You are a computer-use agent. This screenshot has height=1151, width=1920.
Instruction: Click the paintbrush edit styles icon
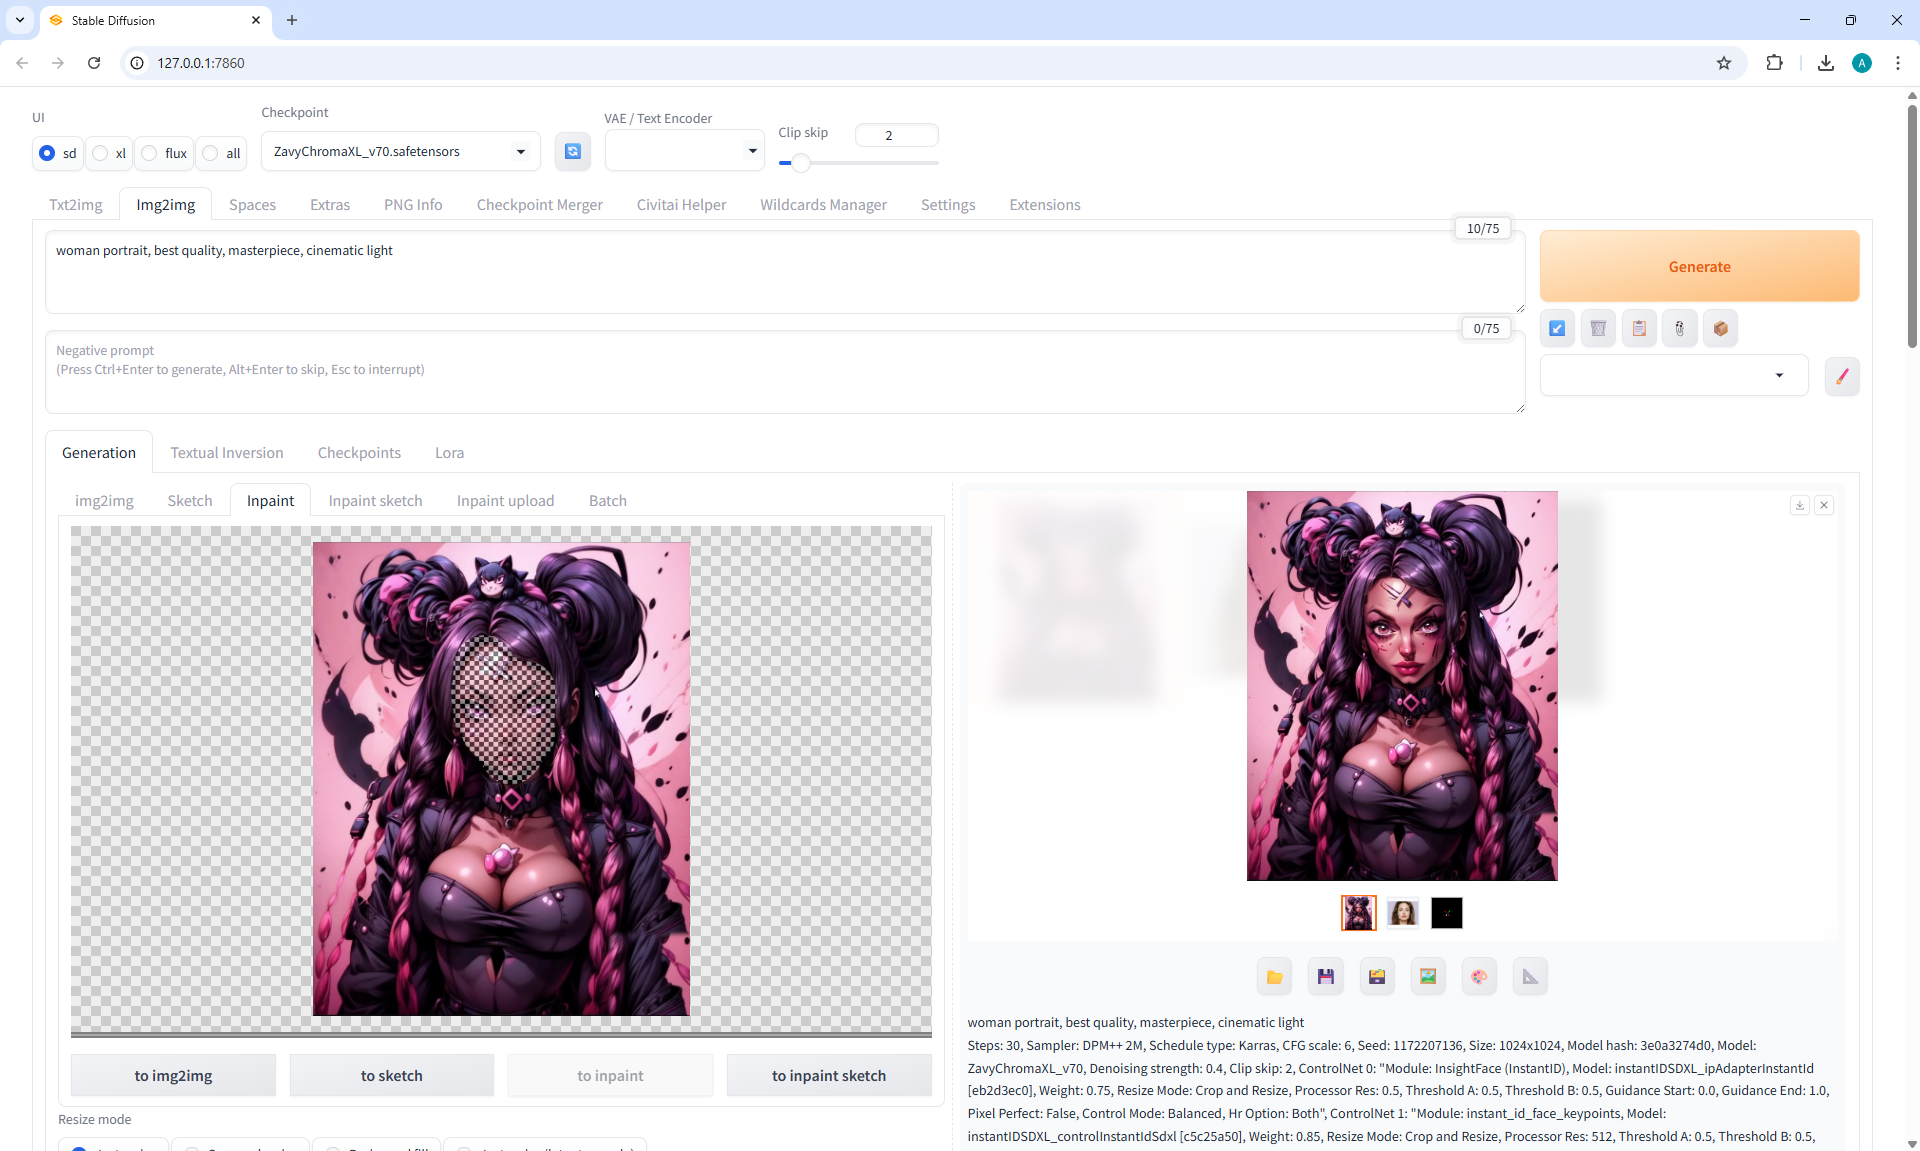point(1841,376)
